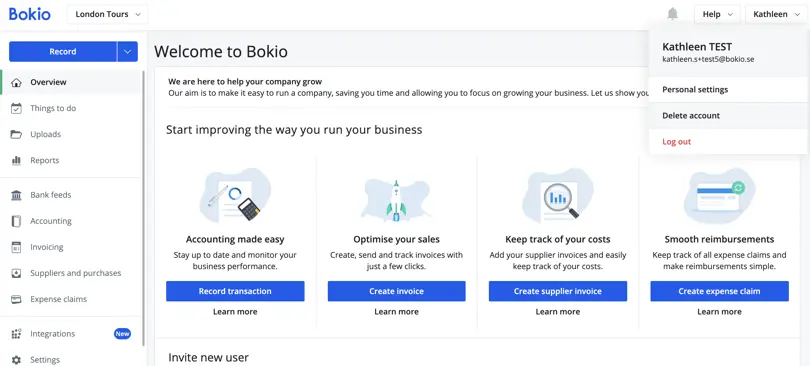Click the Settings gear icon
This screenshot has height=366, width=810.
17,360
